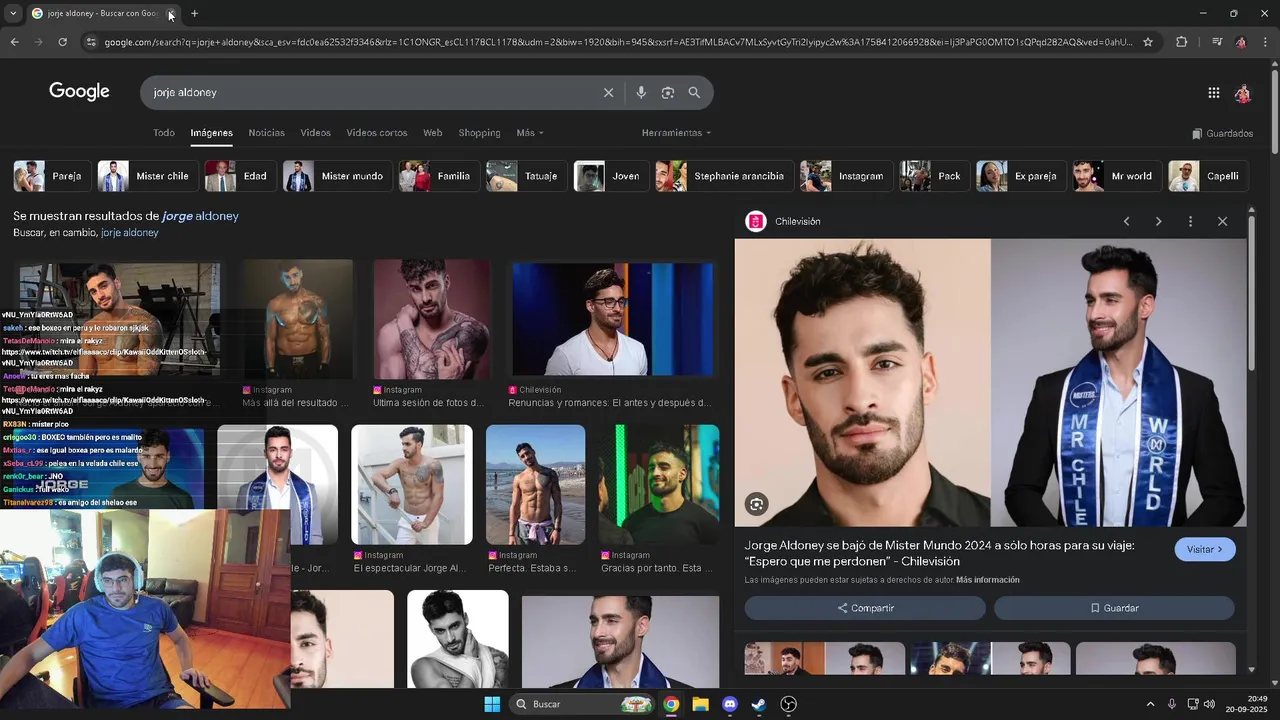1280x720 pixels.
Task: Show the previous image in the preview panel
Action: 1126,221
